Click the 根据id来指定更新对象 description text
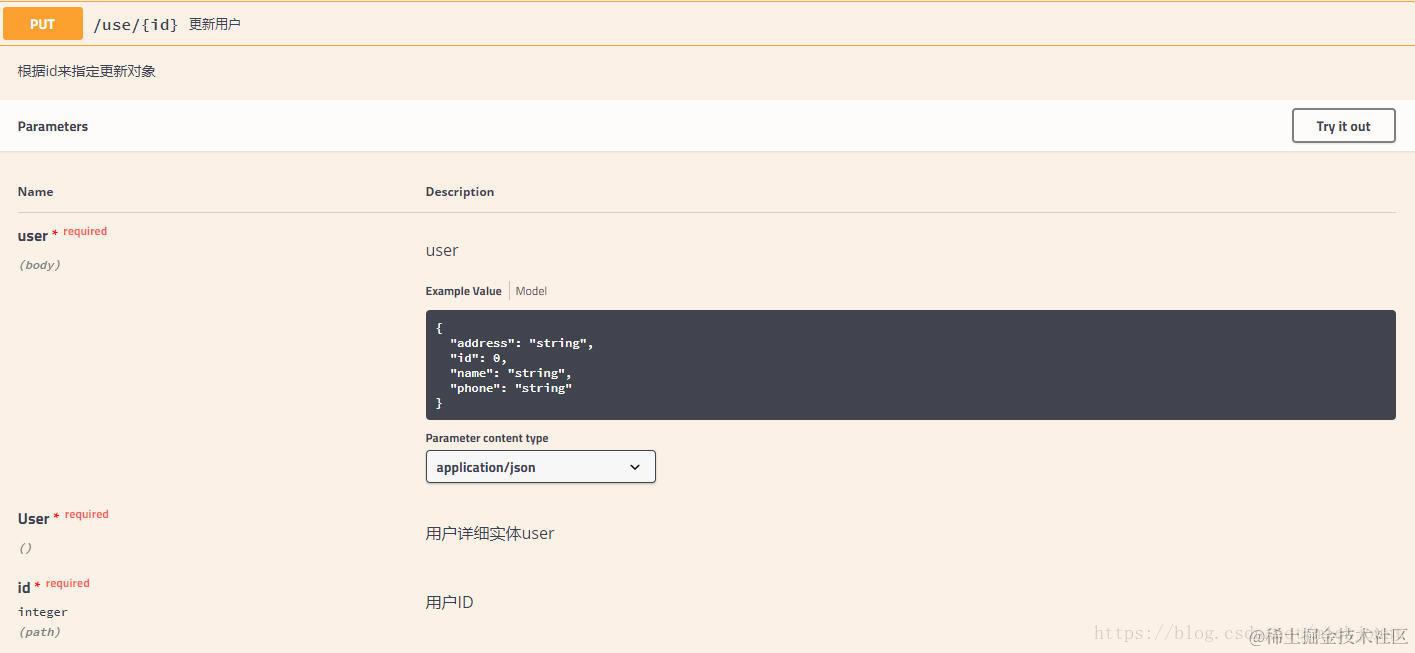 tap(87, 71)
